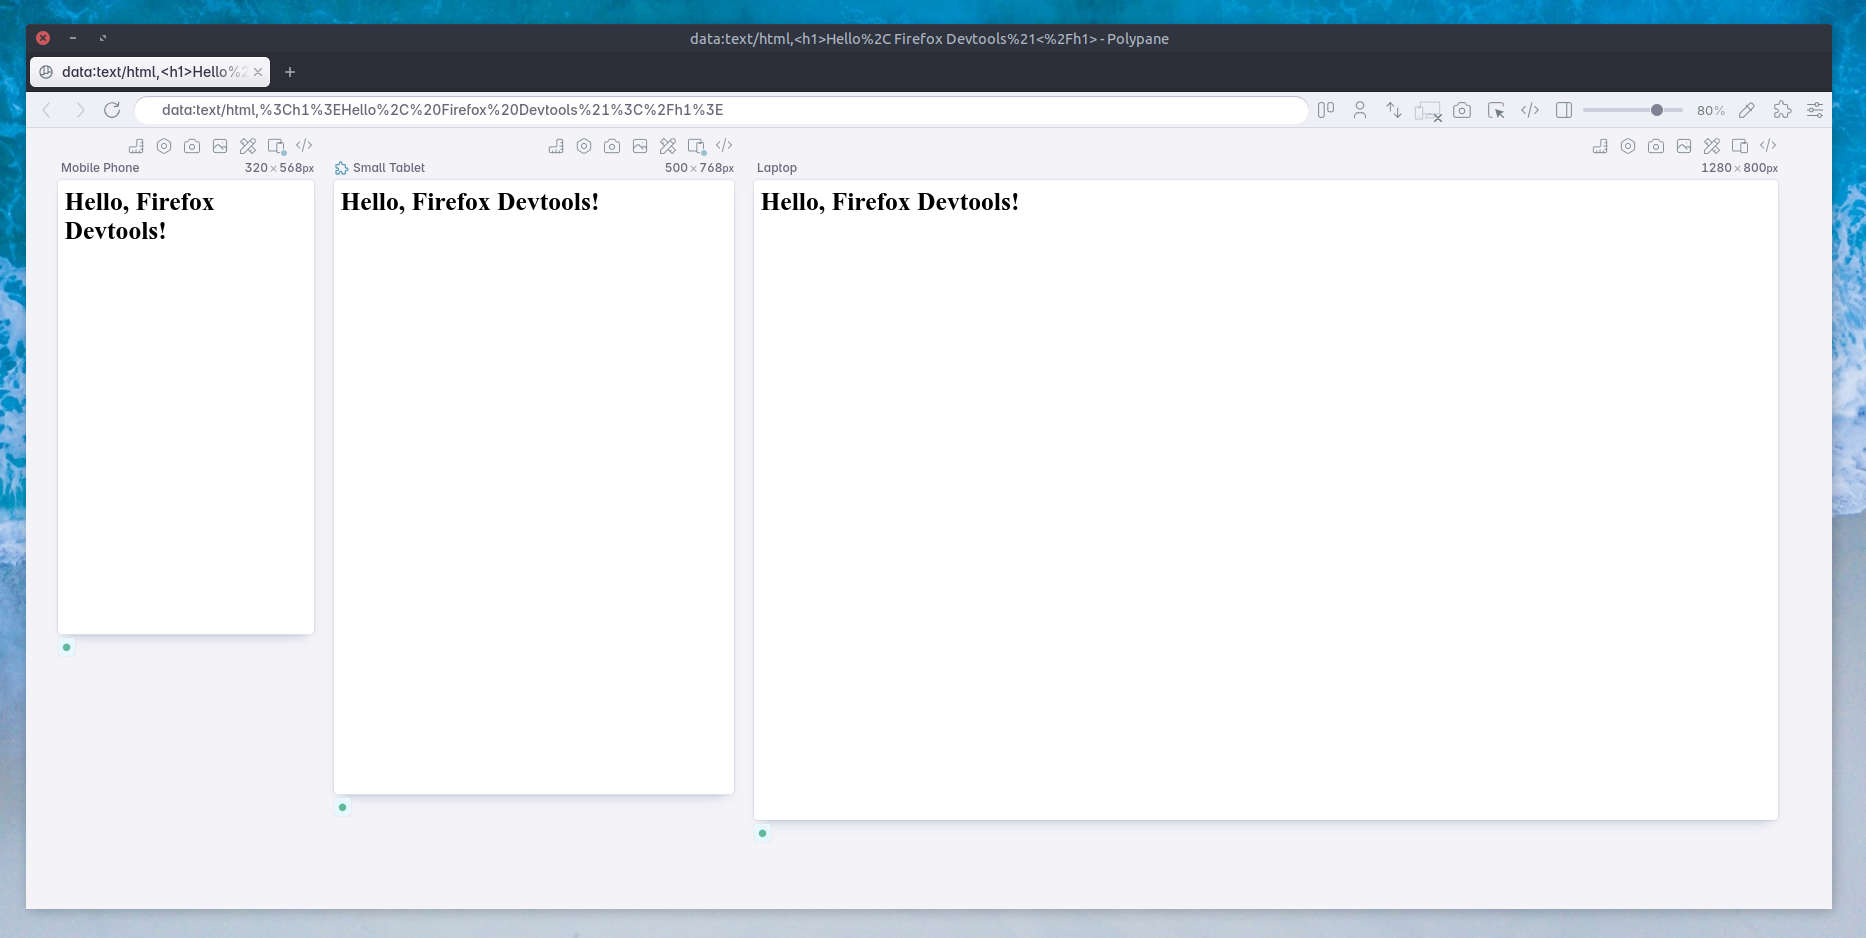
Task: Open device emulation for Mobile Phone pane
Action: click(277, 146)
